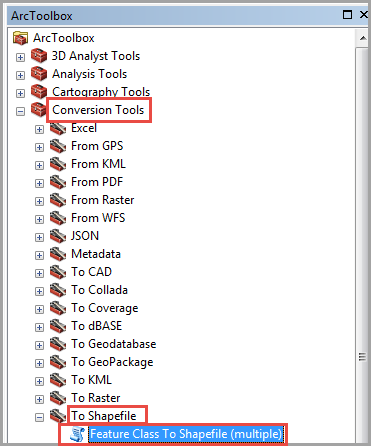
Task: Expand the 3D Analyst Tools toolbox
Action: pos(20,57)
